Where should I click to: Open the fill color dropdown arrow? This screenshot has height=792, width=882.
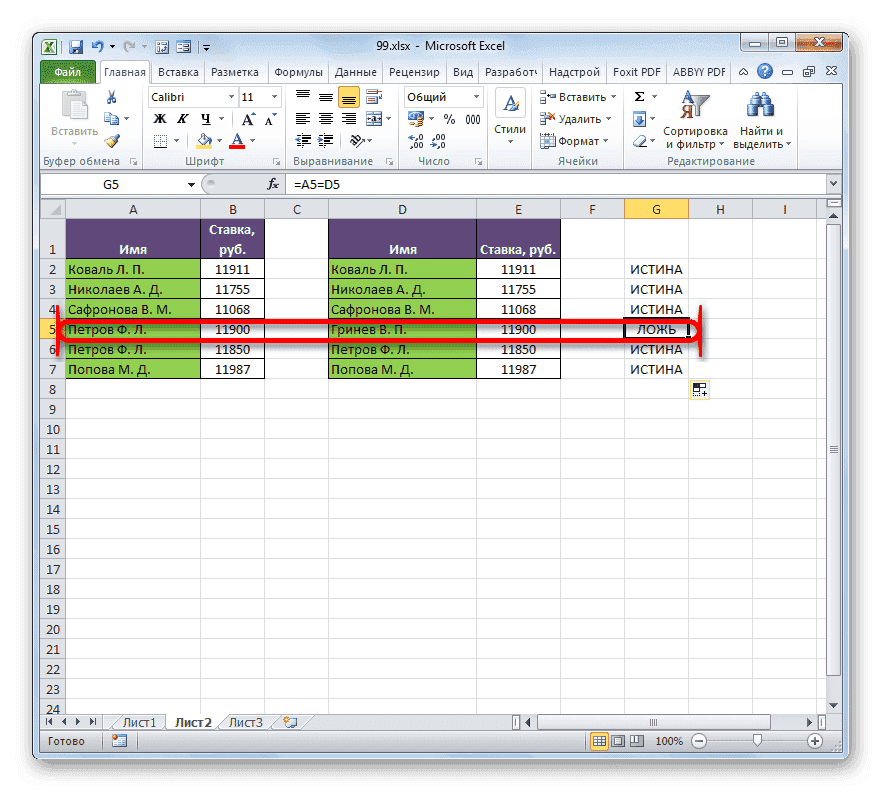click(219, 141)
